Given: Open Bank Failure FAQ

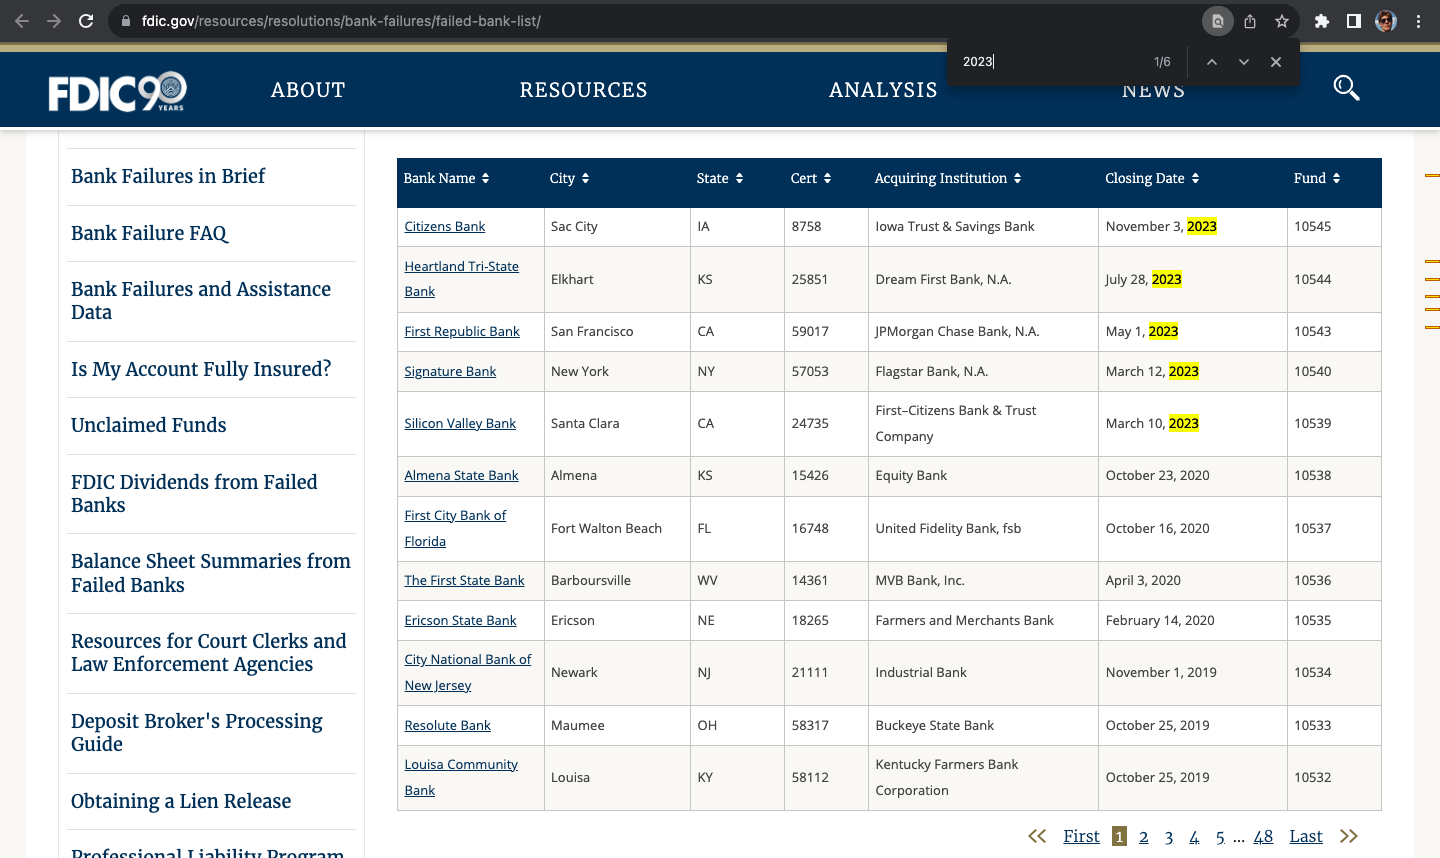Looking at the screenshot, I should coord(149,233).
